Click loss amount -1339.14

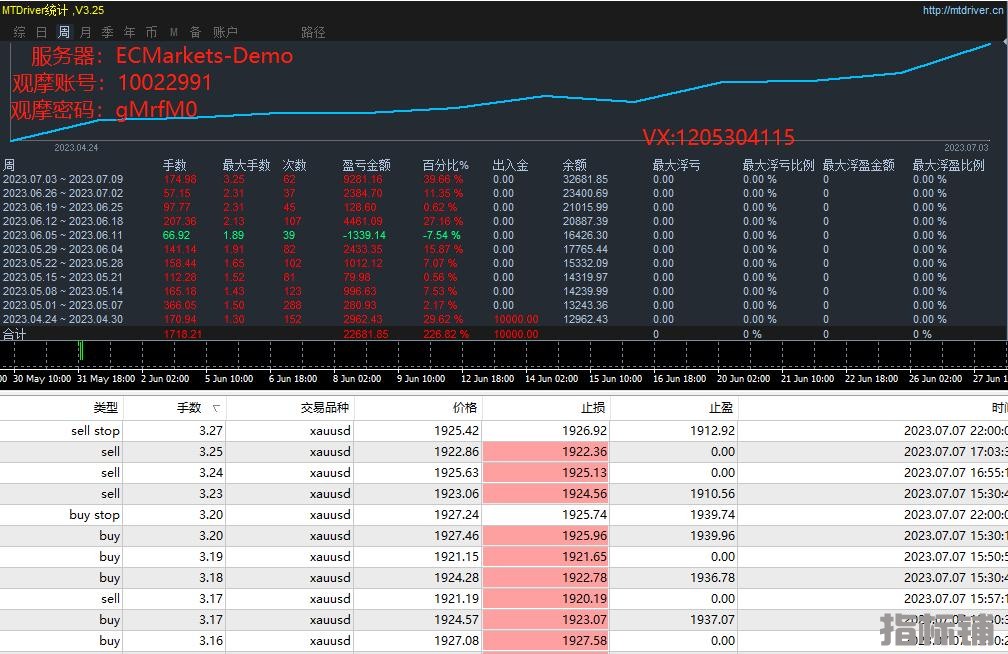point(364,235)
